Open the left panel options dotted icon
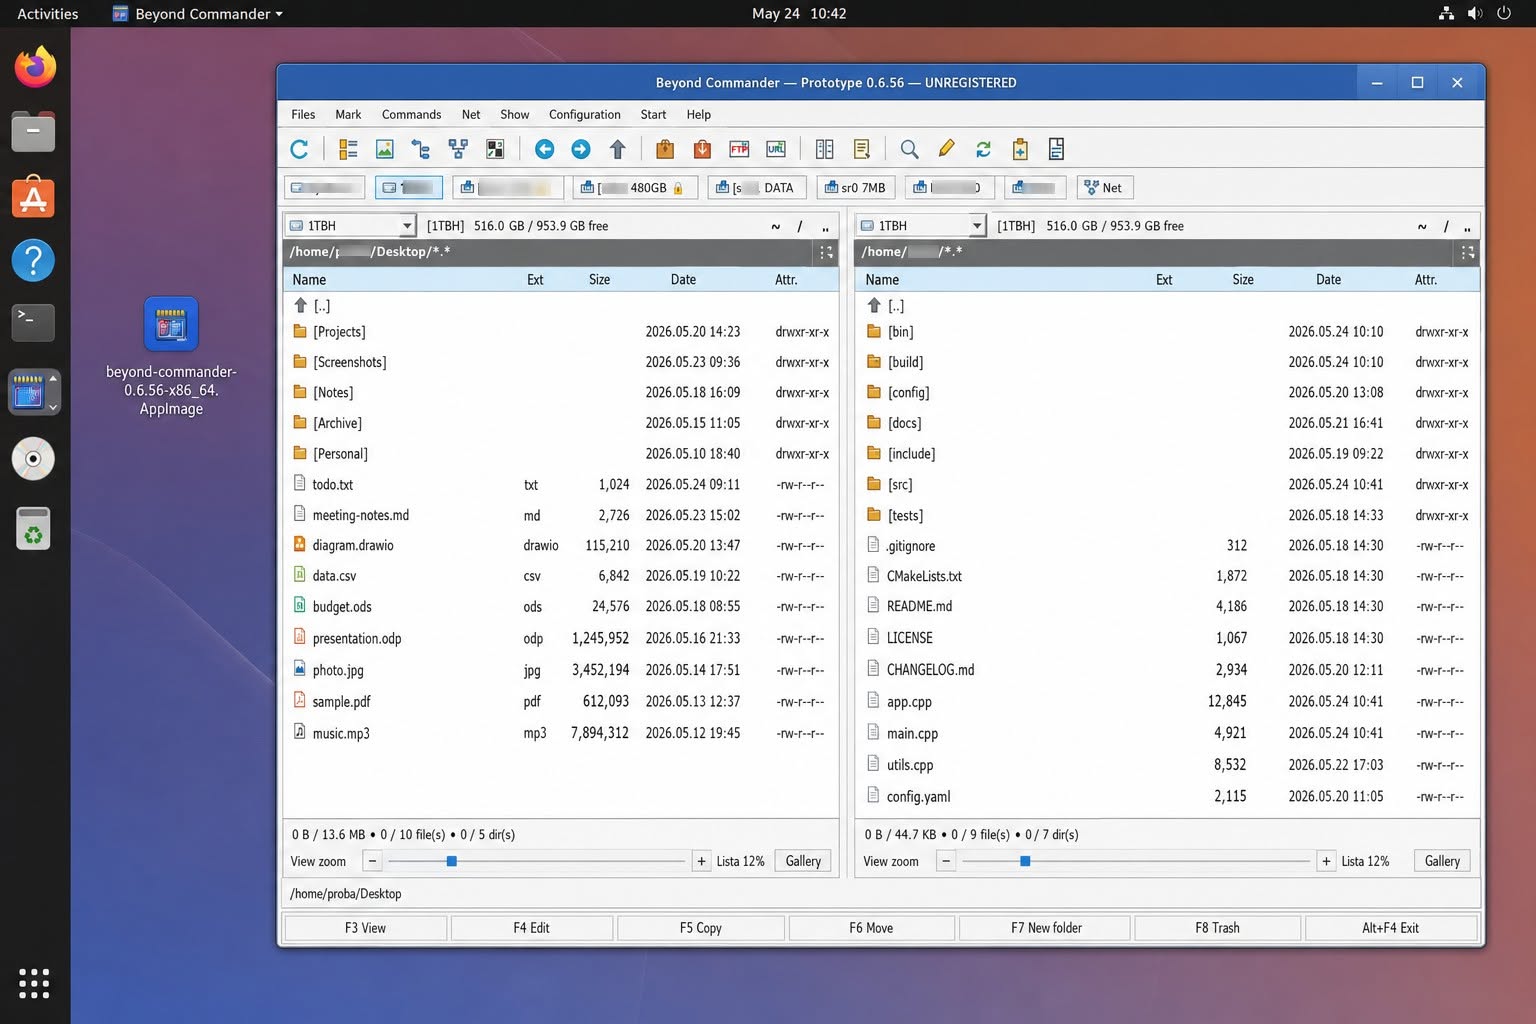The height and width of the screenshot is (1024, 1536). click(826, 252)
